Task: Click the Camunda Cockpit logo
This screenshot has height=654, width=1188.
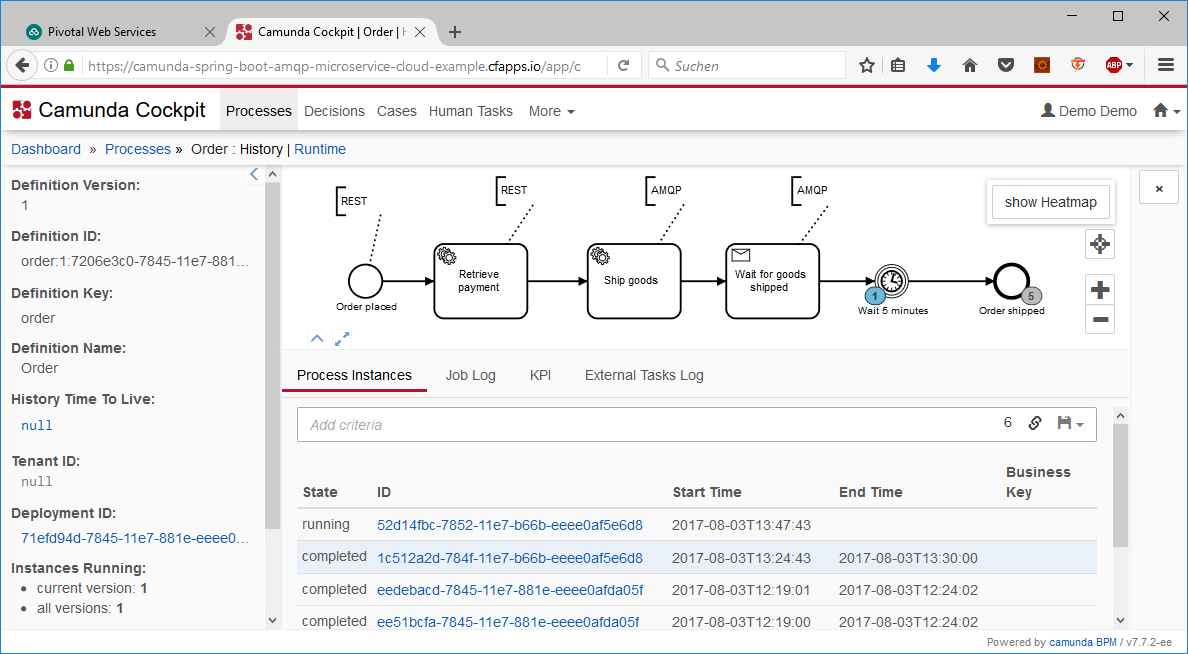Action: pyautogui.click(x=109, y=111)
